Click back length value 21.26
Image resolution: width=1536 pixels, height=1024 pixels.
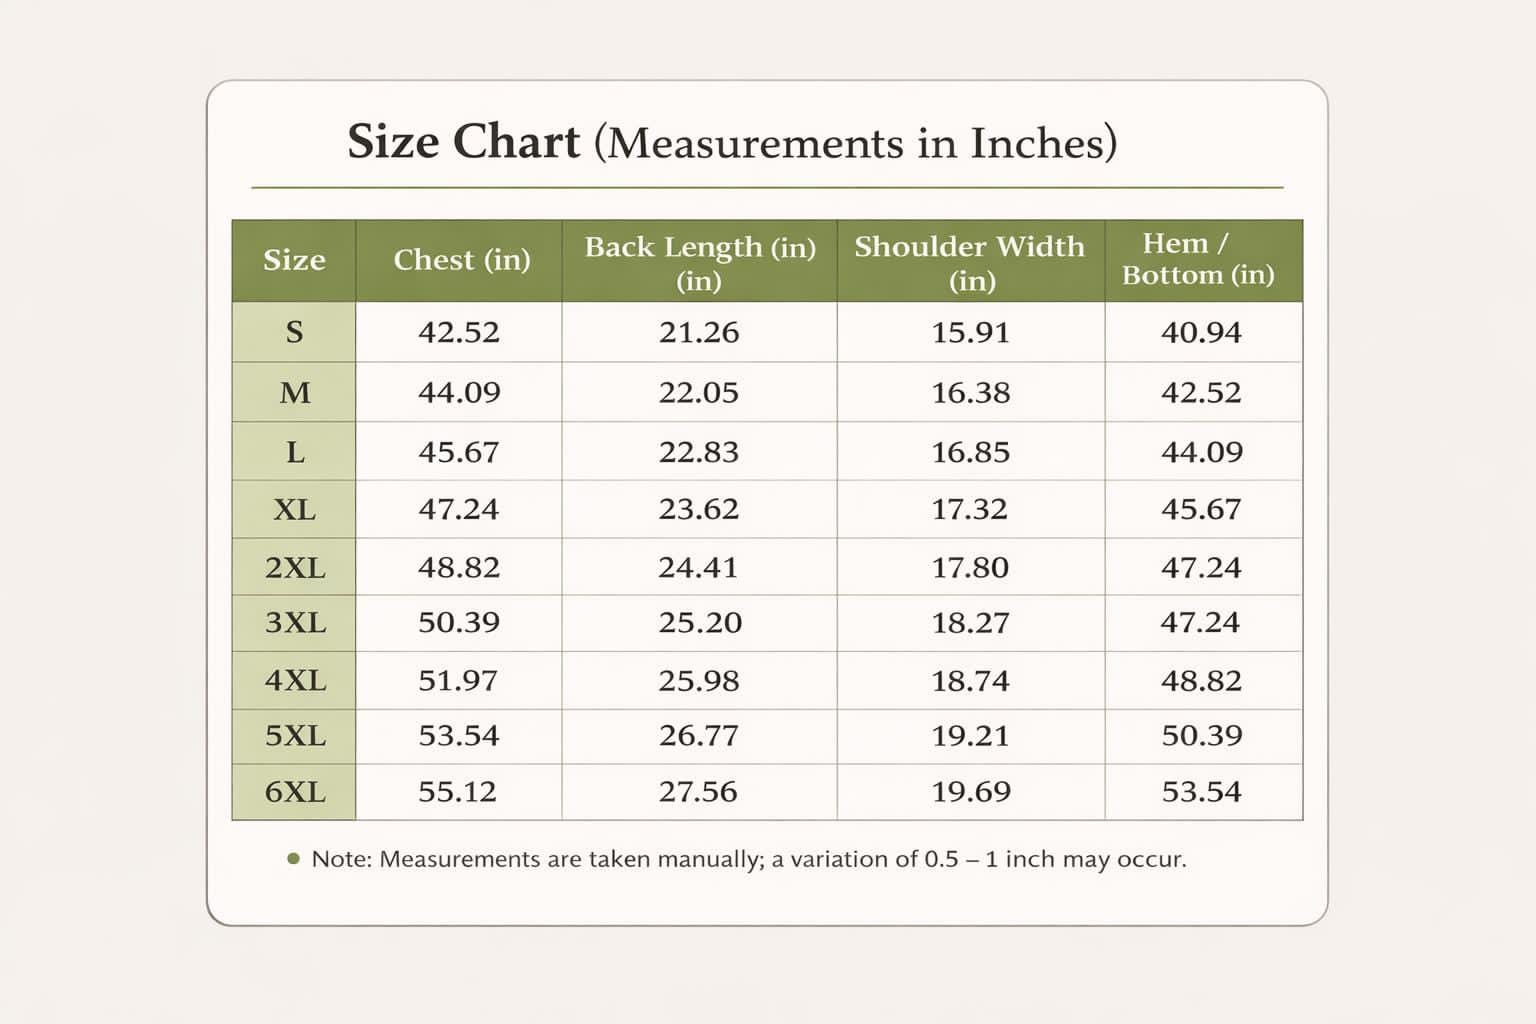(698, 332)
